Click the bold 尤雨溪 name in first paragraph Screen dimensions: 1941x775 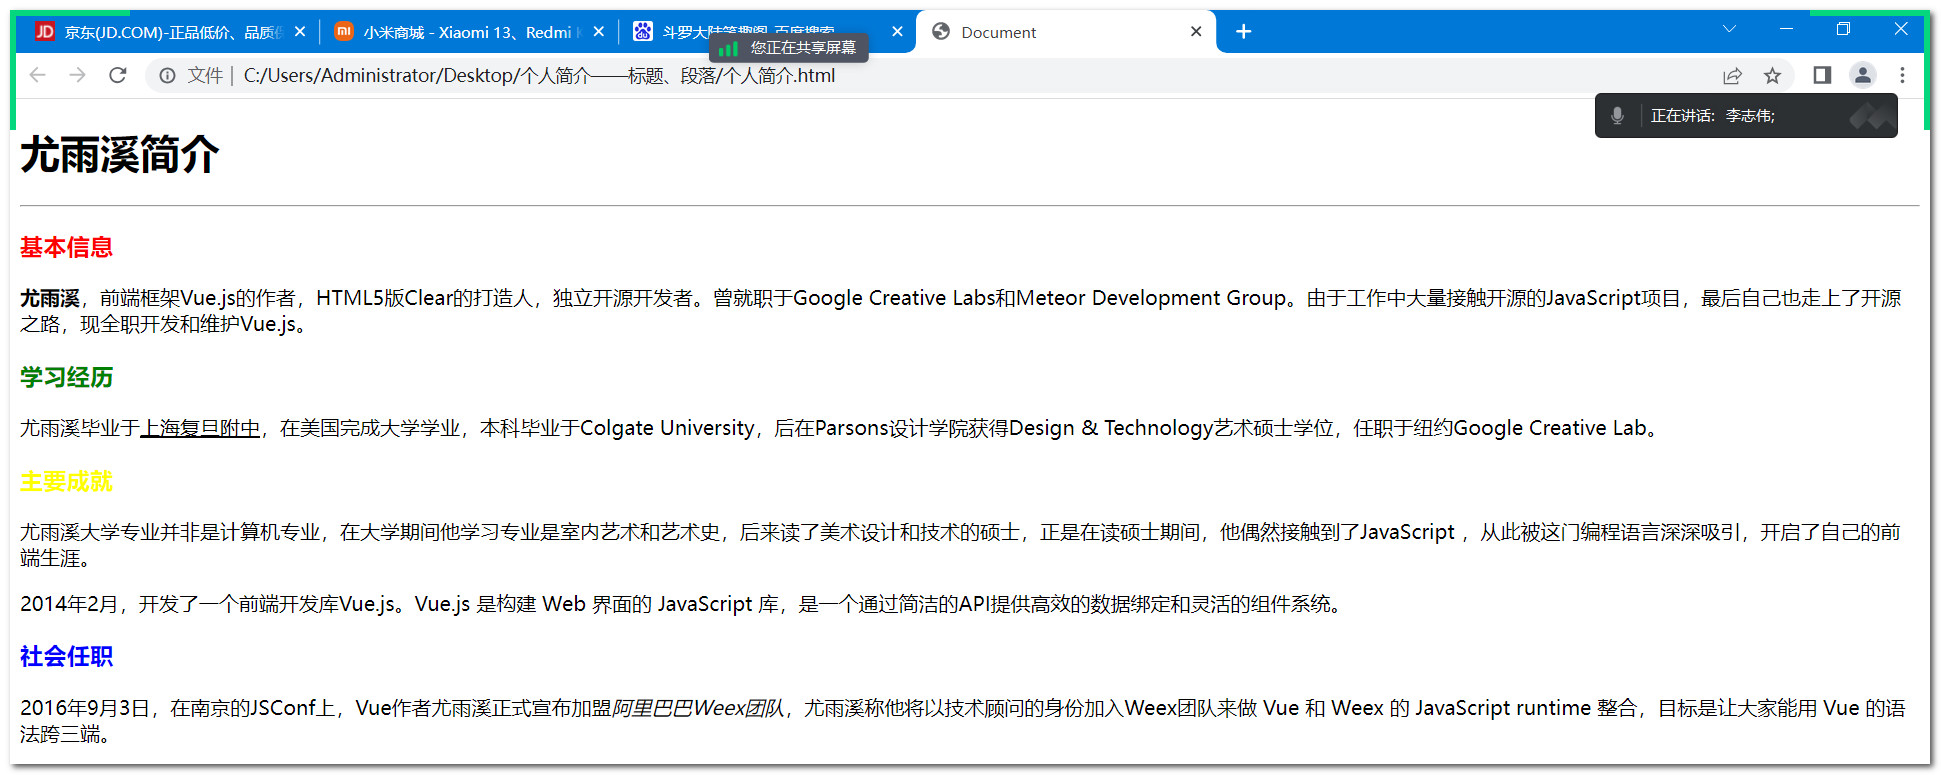(x=50, y=298)
